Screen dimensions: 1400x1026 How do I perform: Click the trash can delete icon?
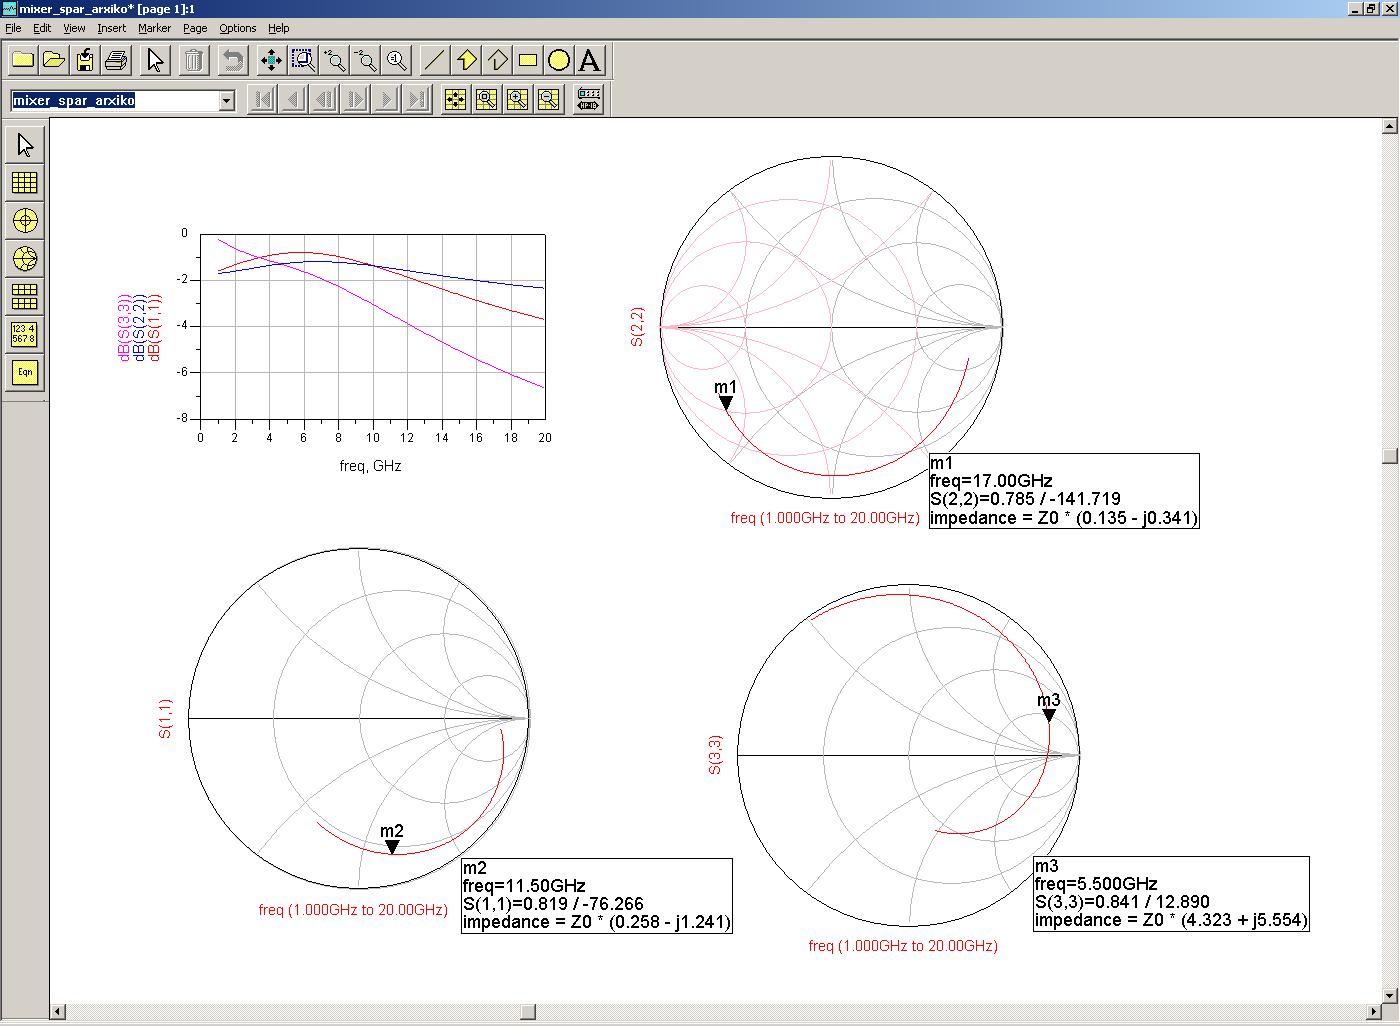[193, 60]
